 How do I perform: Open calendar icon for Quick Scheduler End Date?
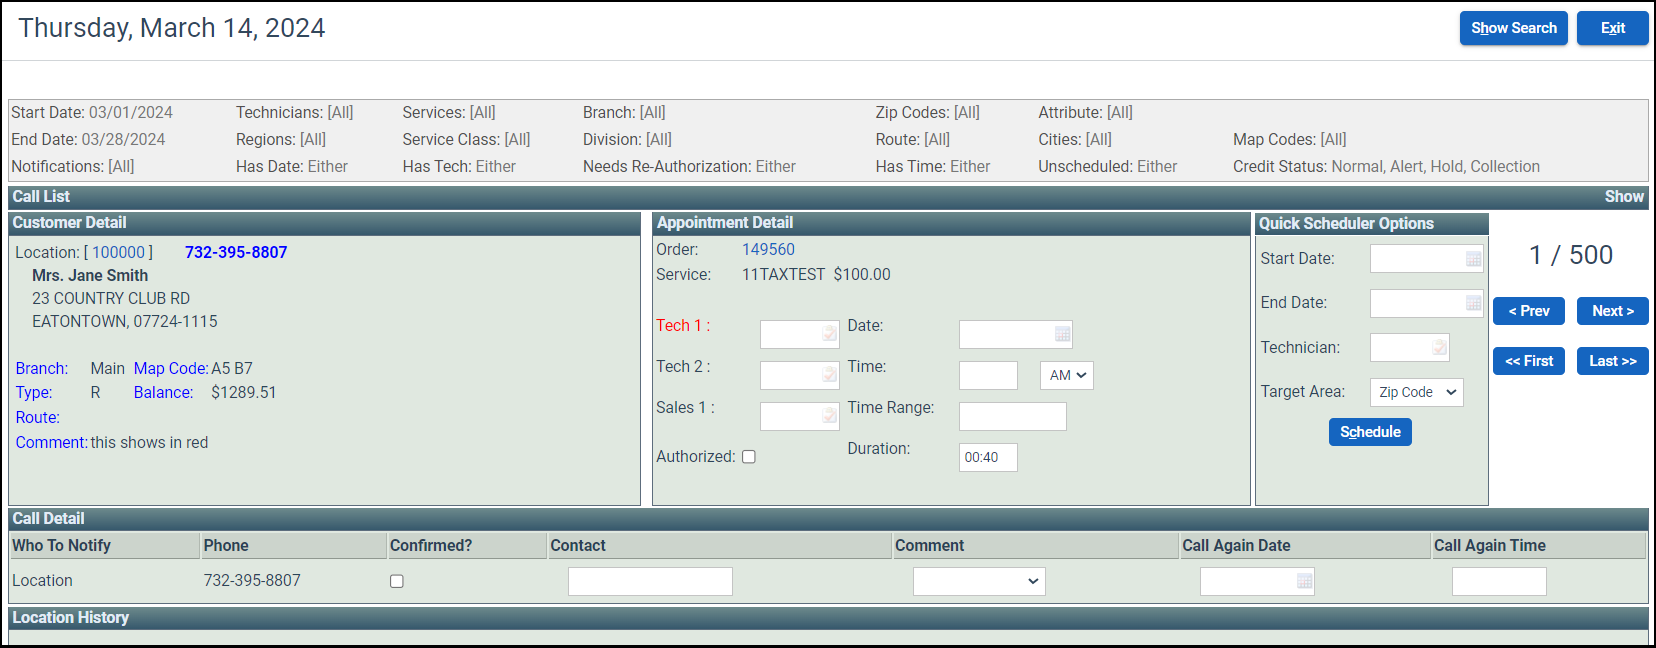[x=1473, y=303]
